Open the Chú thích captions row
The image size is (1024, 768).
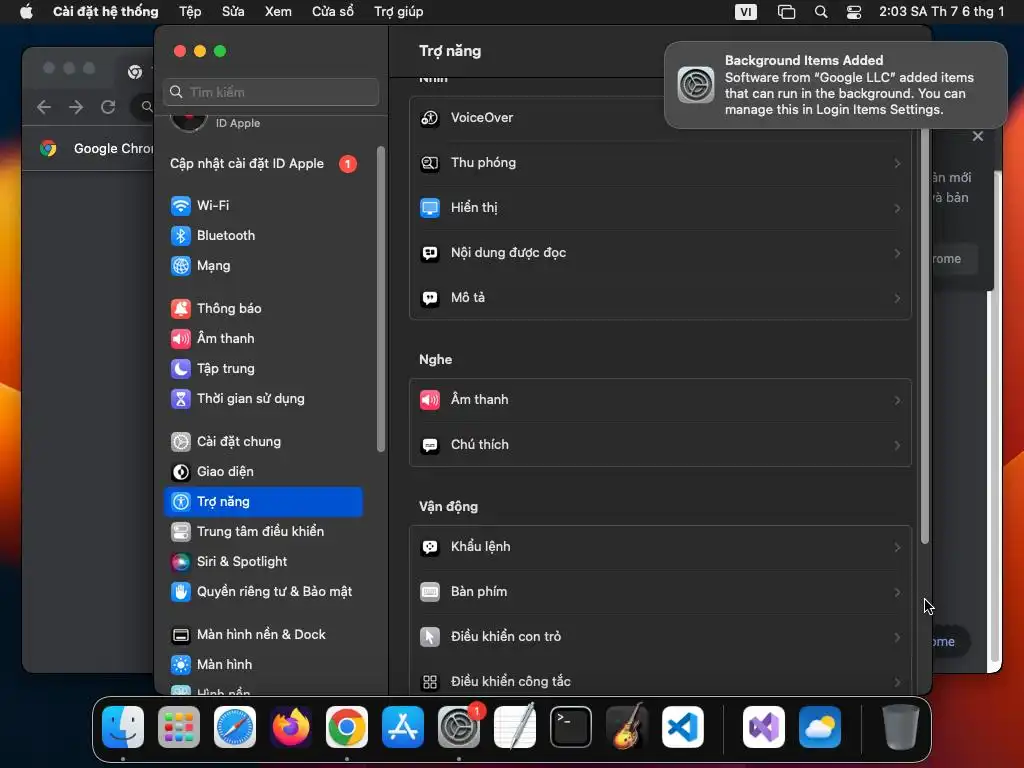660,445
